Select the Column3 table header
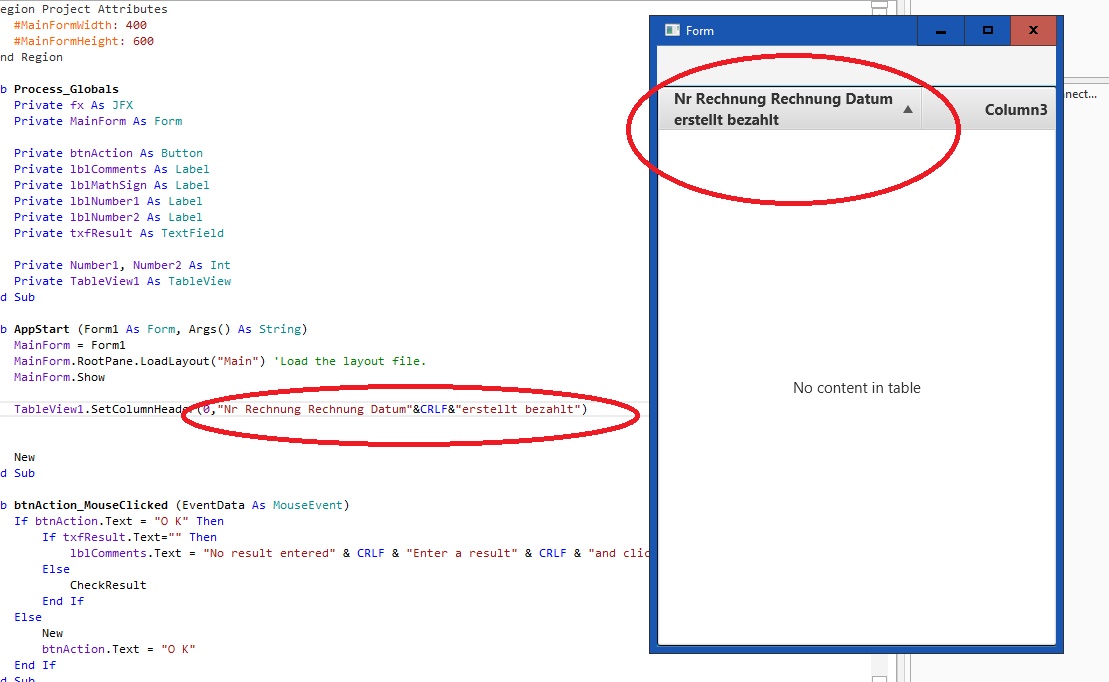Image resolution: width=1109 pixels, height=682 pixels. click(x=1016, y=110)
